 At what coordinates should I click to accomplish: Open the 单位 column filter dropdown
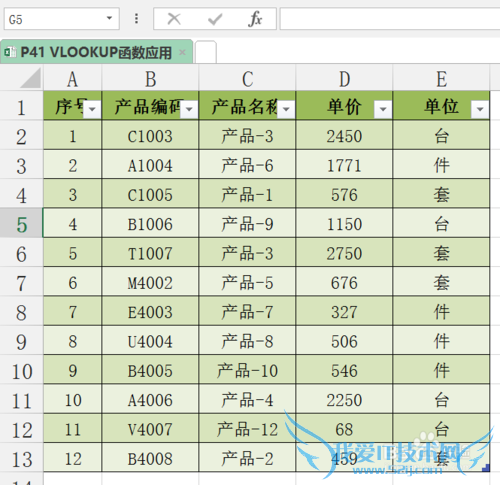(480, 109)
